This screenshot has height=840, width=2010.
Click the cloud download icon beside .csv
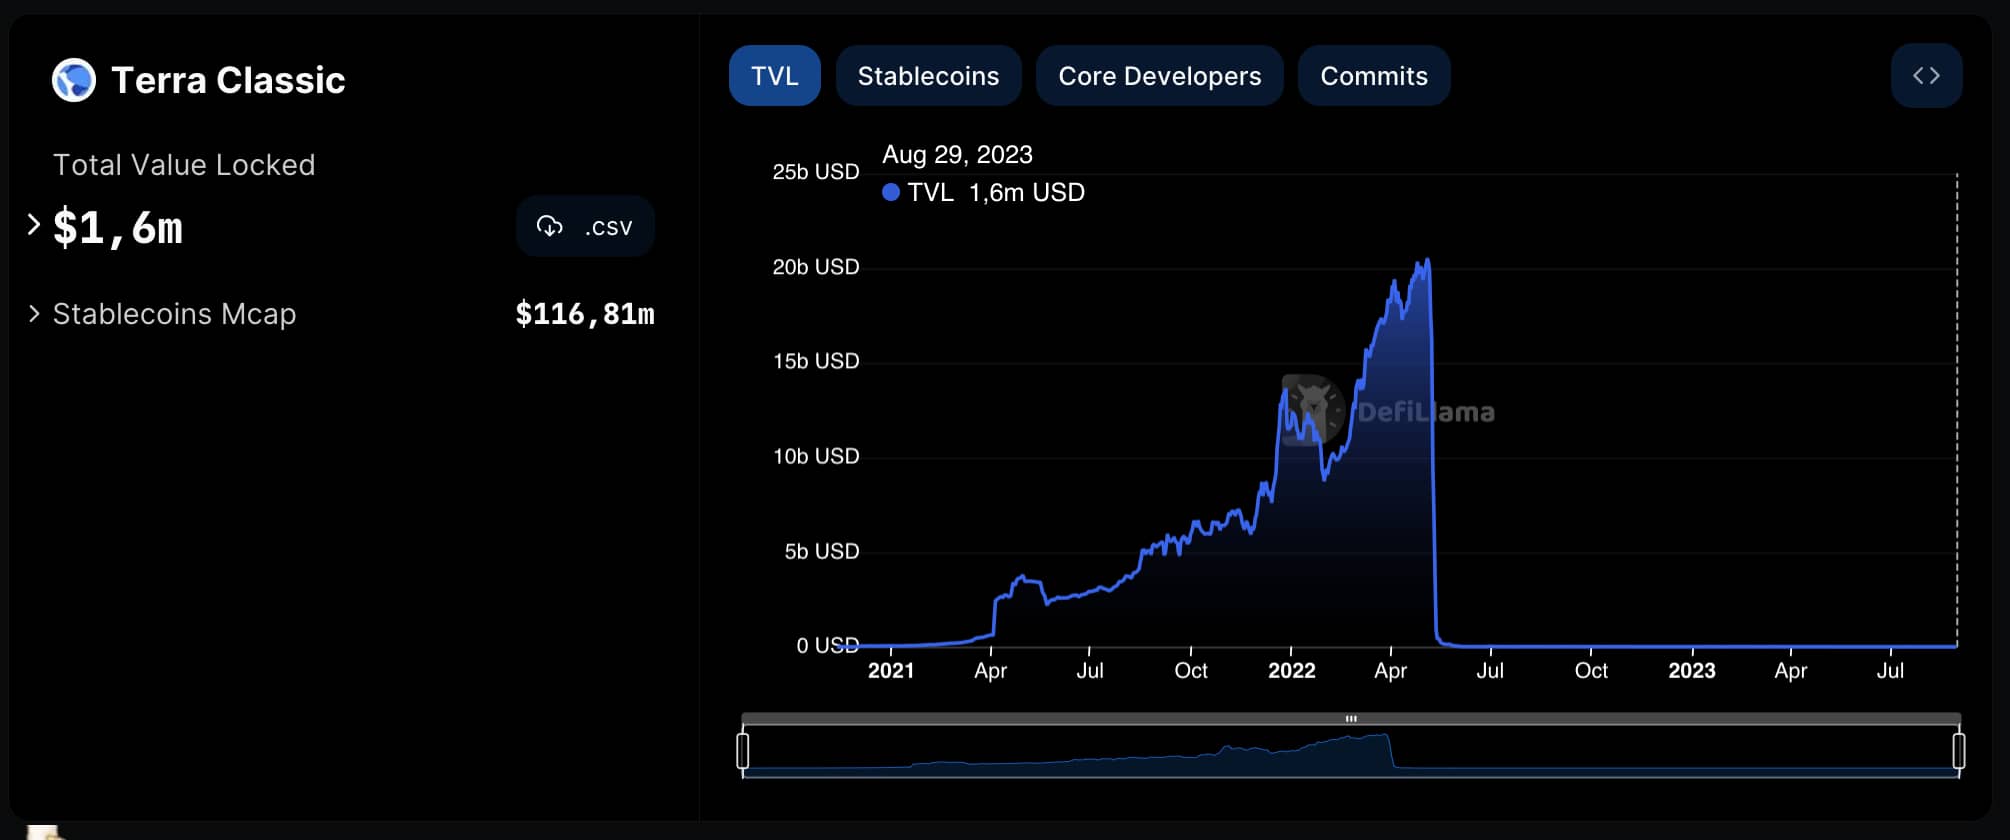(549, 226)
